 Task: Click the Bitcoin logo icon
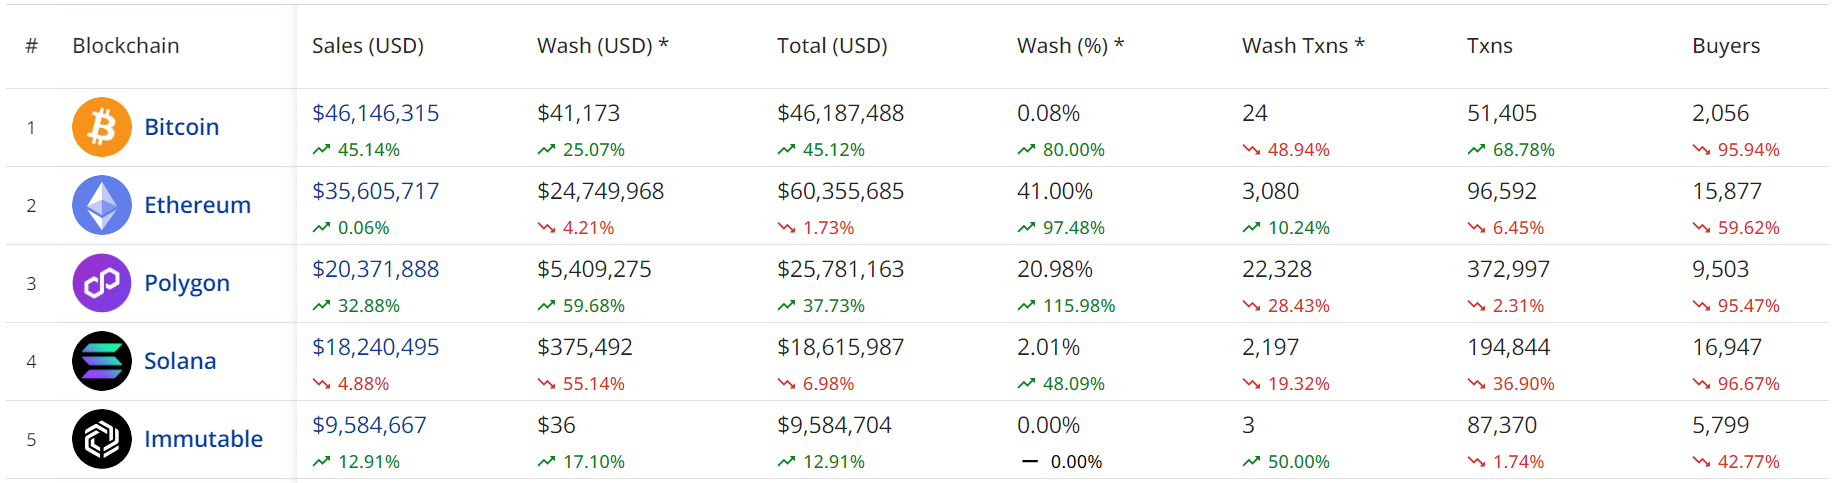pyautogui.click(x=102, y=127)
